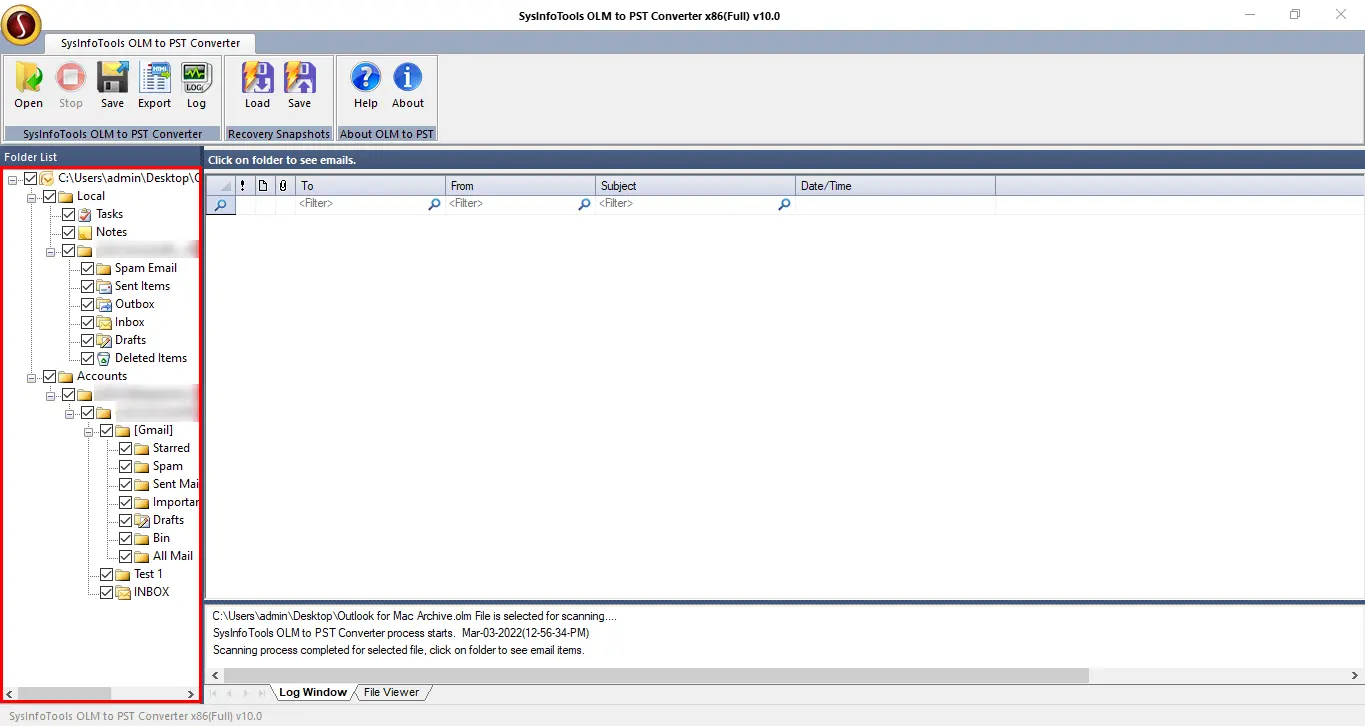Click the magnifier icon in the Subject filter
Image resolution: width=1365 pixels, height=726 pixels.
tap(784, 204)
